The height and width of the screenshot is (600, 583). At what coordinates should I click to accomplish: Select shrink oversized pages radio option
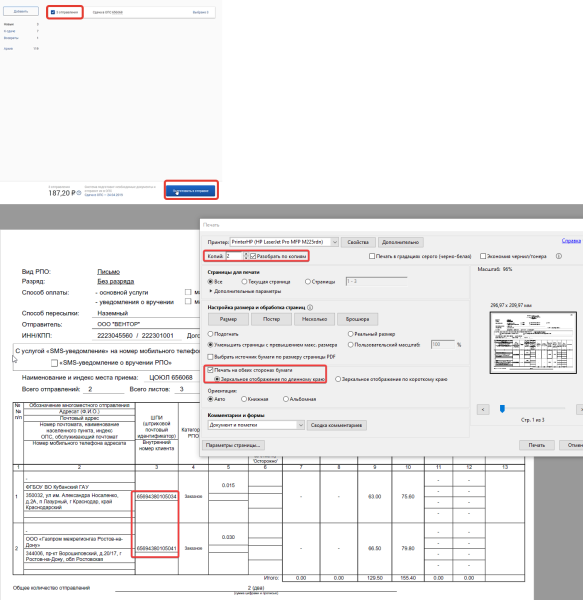[210, 344]
